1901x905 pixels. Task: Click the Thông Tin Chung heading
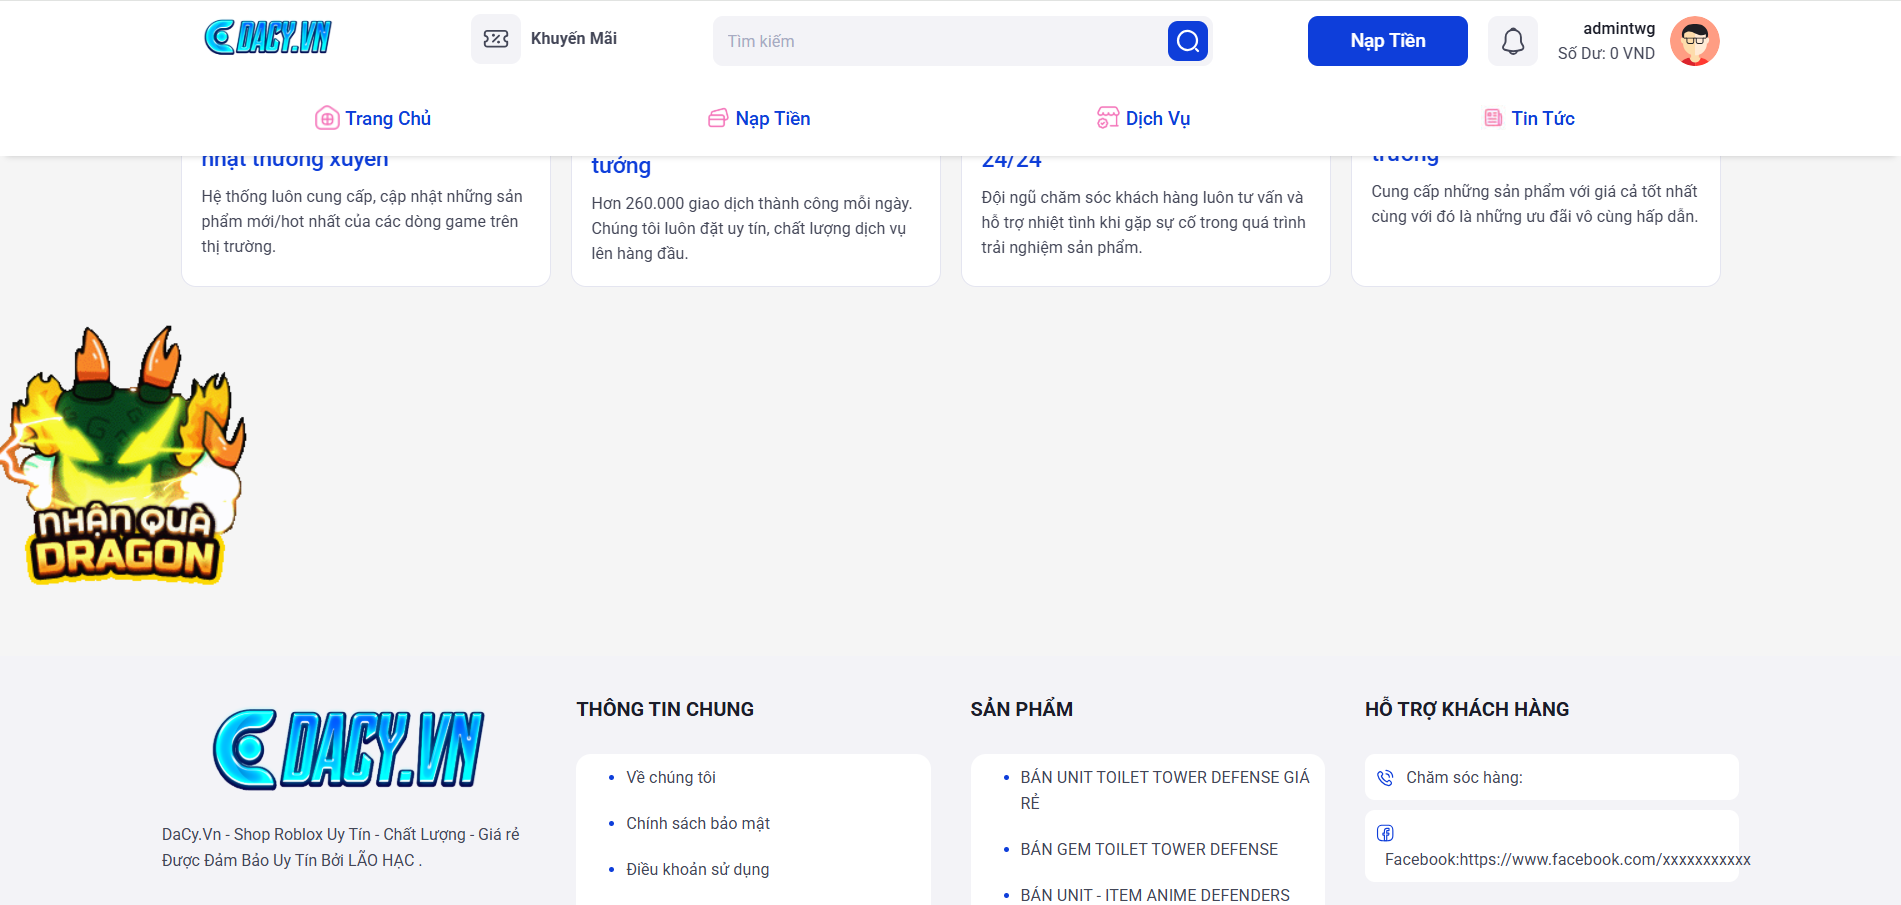(665, 709)
